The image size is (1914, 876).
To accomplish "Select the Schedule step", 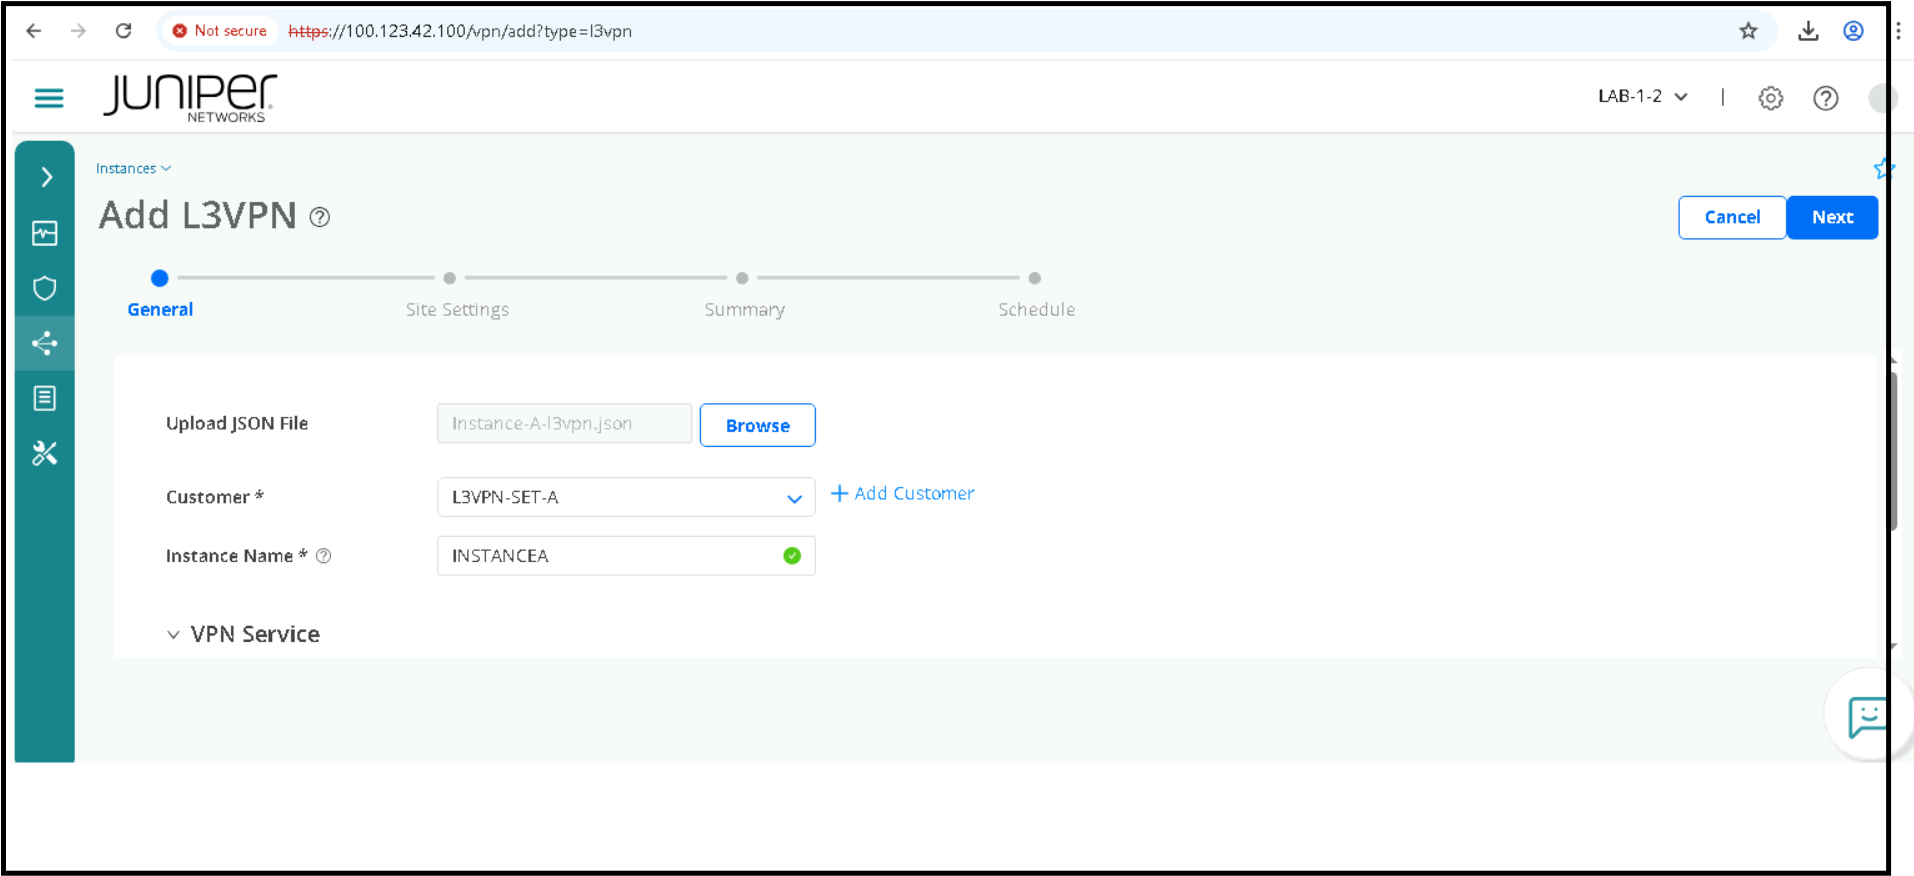I will click(x=1036, y=309).
